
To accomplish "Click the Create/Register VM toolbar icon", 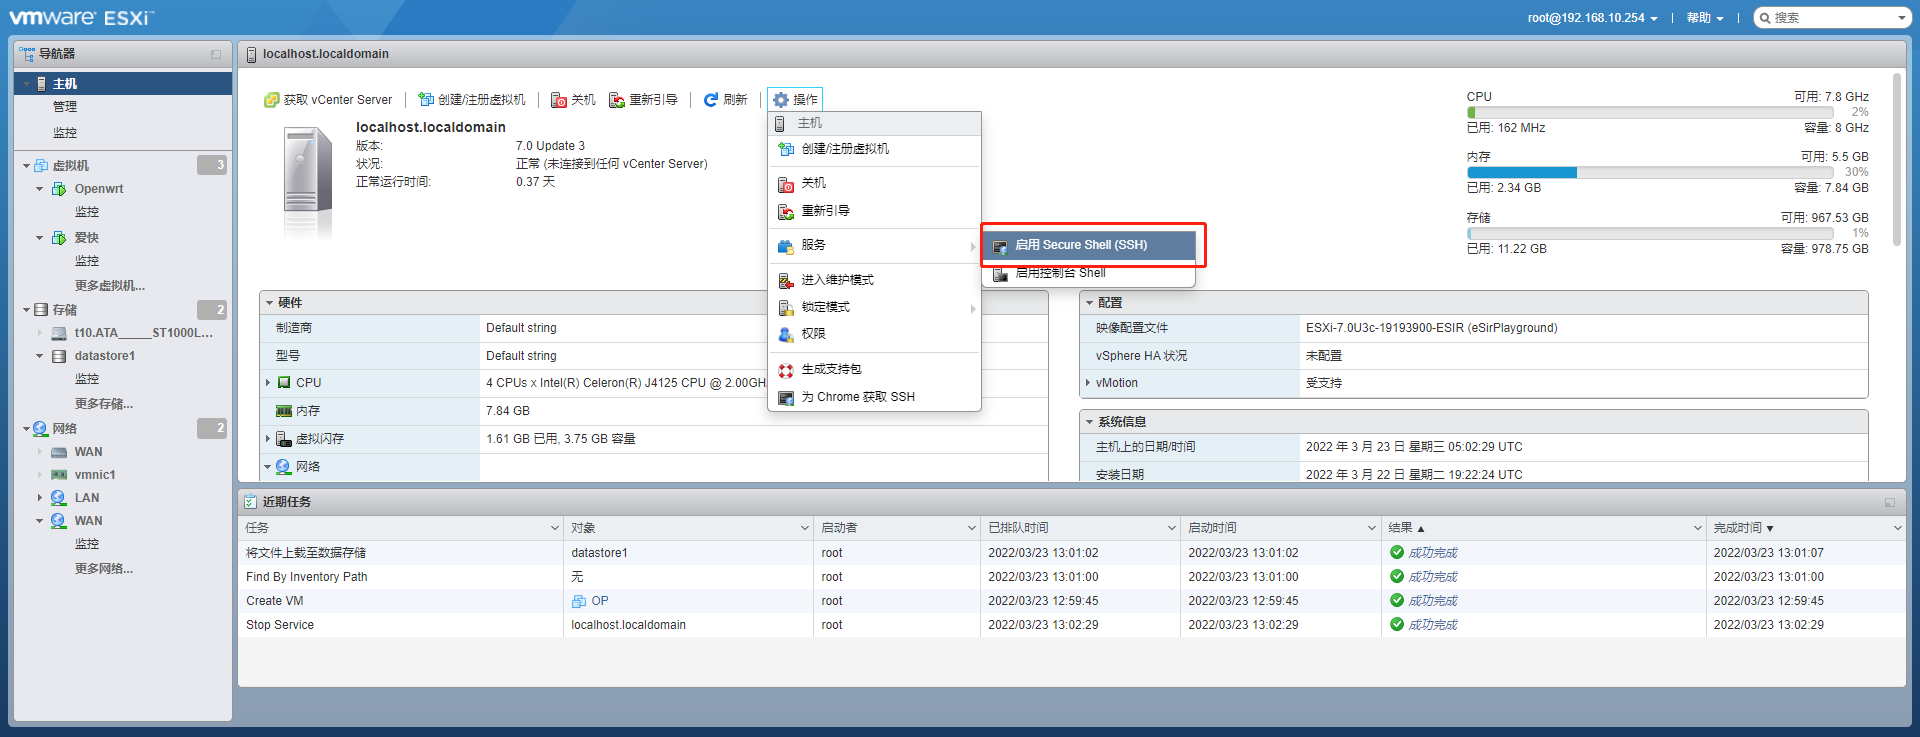I will pos(426,100).
